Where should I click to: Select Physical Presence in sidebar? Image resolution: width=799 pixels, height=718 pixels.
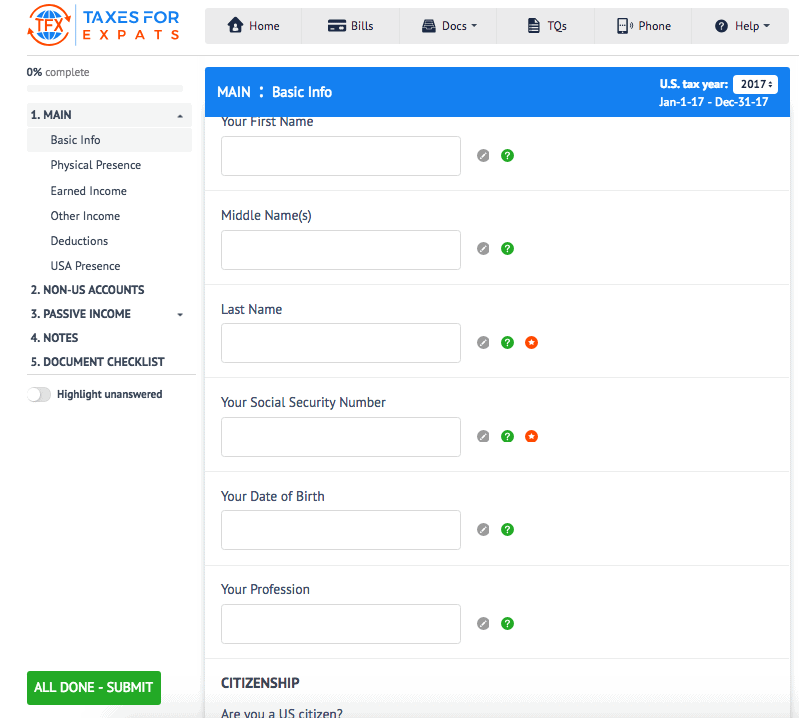coord(96,165)
